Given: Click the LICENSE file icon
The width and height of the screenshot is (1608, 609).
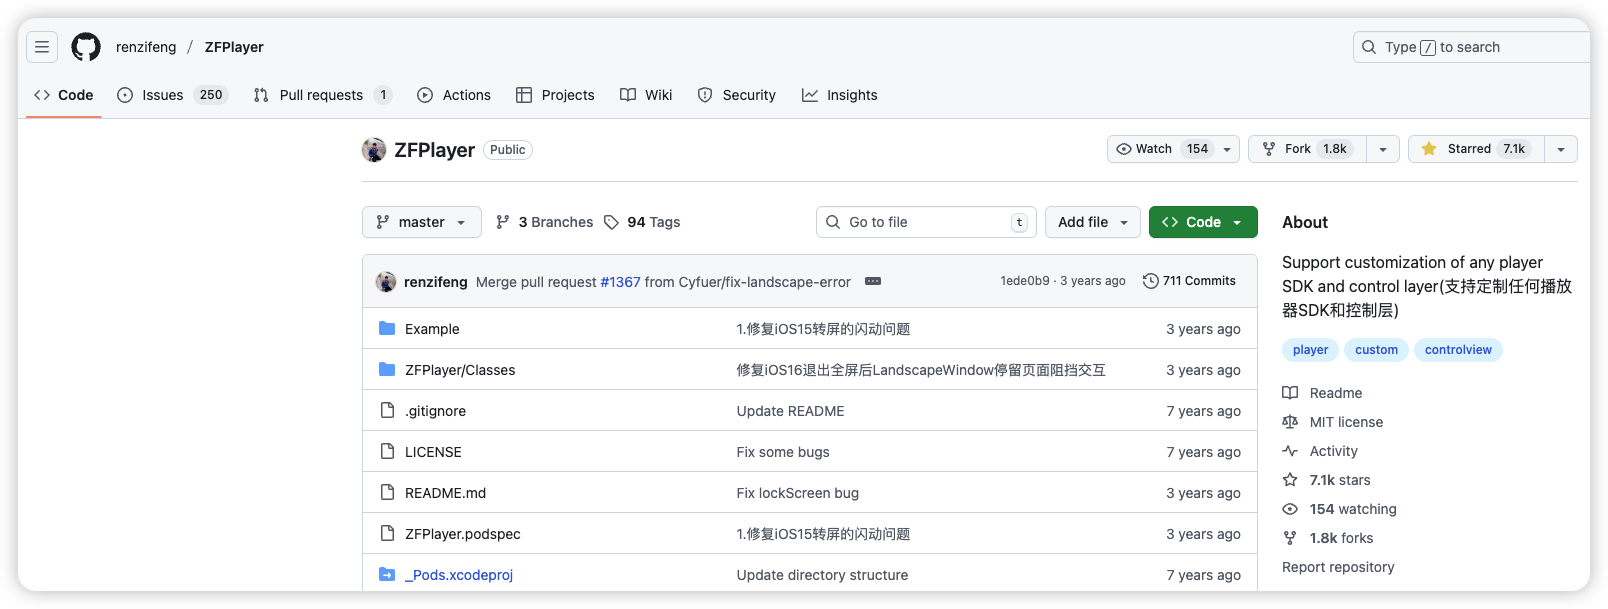Looking at the screenshot, I should tap(387, 451).
